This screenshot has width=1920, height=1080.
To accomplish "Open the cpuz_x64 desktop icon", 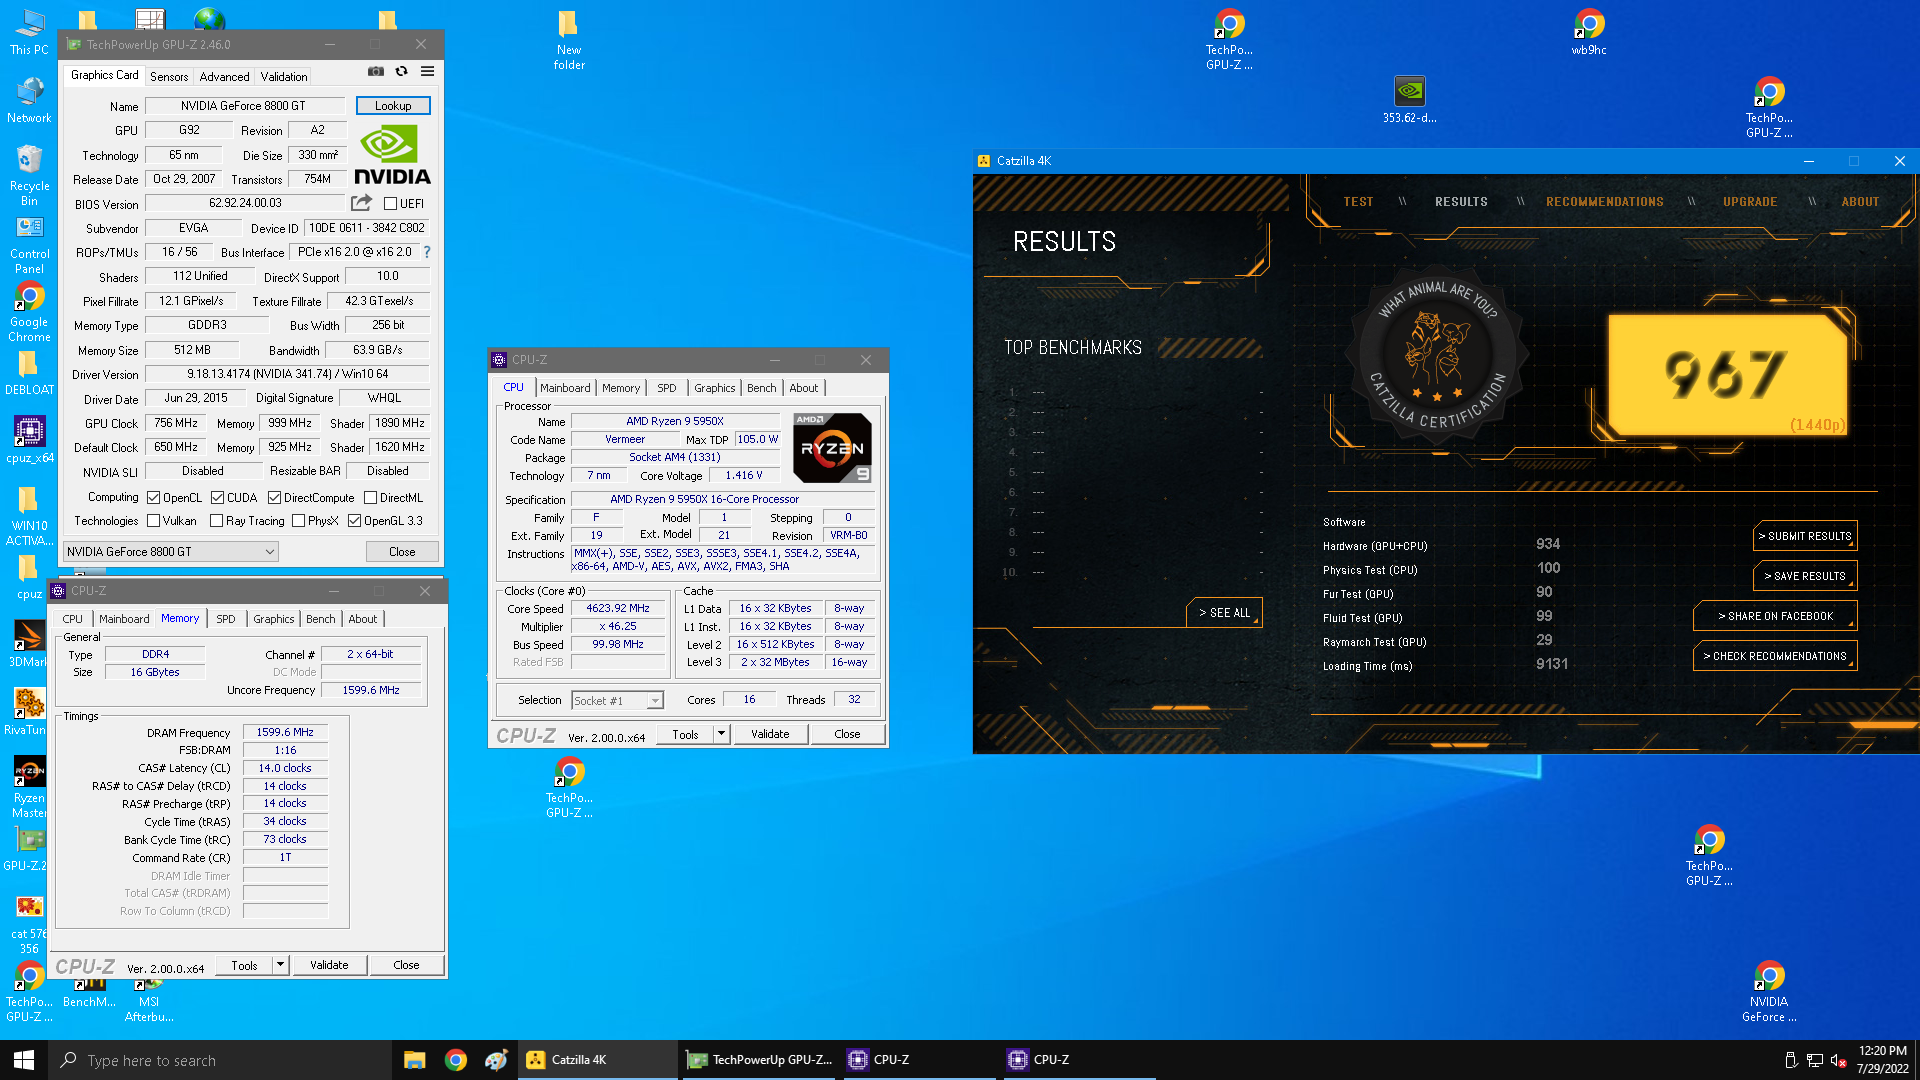I will (29, 440).
